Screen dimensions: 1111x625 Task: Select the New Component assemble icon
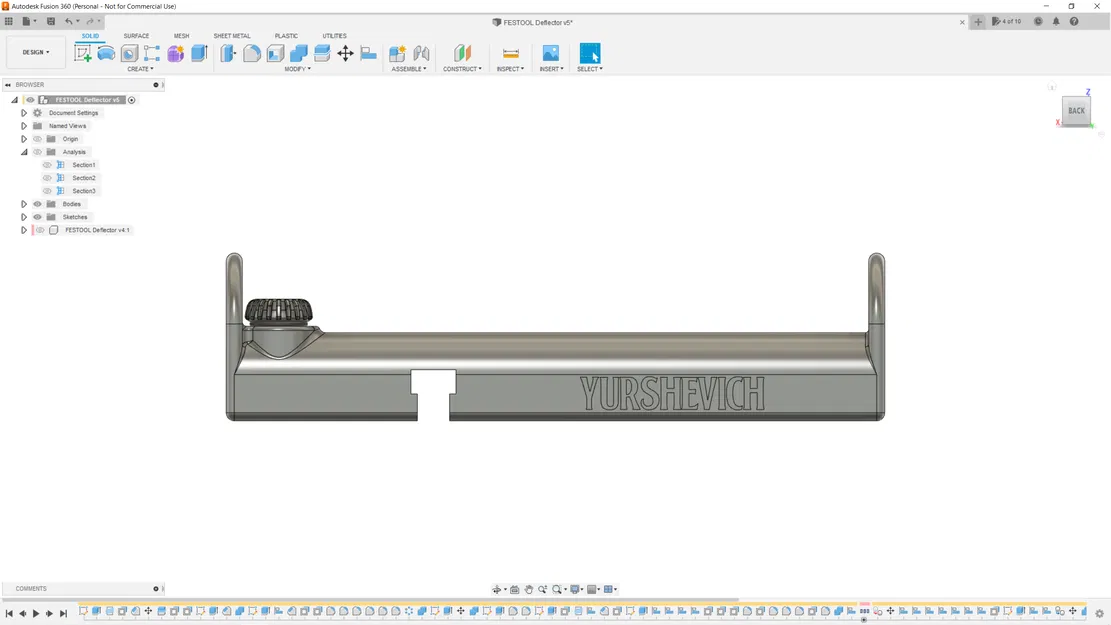(397, 53)
